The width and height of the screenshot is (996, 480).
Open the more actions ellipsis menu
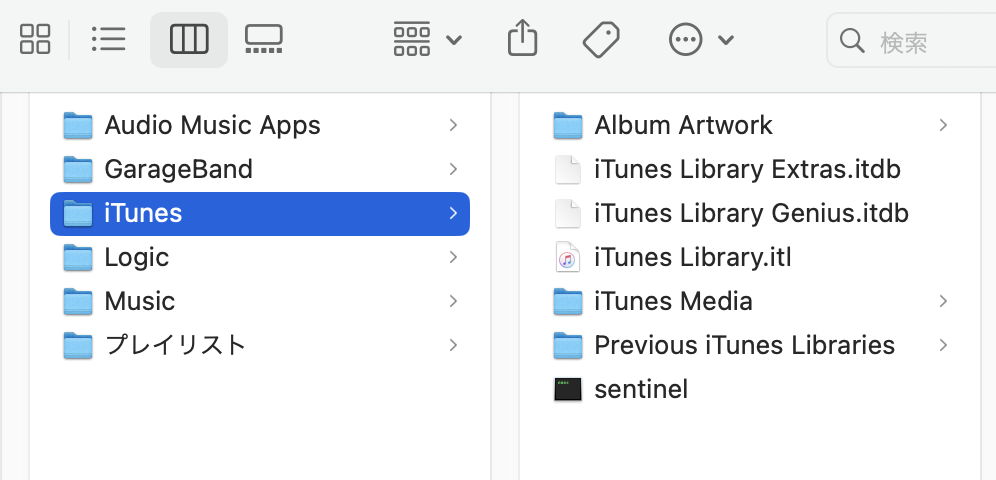pos(700,39)
